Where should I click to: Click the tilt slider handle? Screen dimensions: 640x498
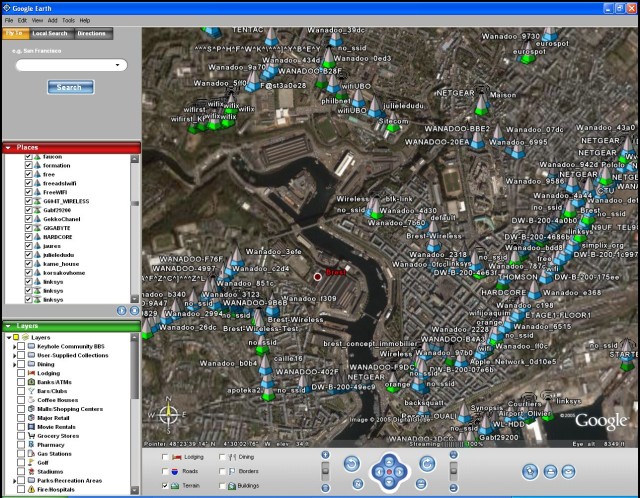click(x=453, y=470)
